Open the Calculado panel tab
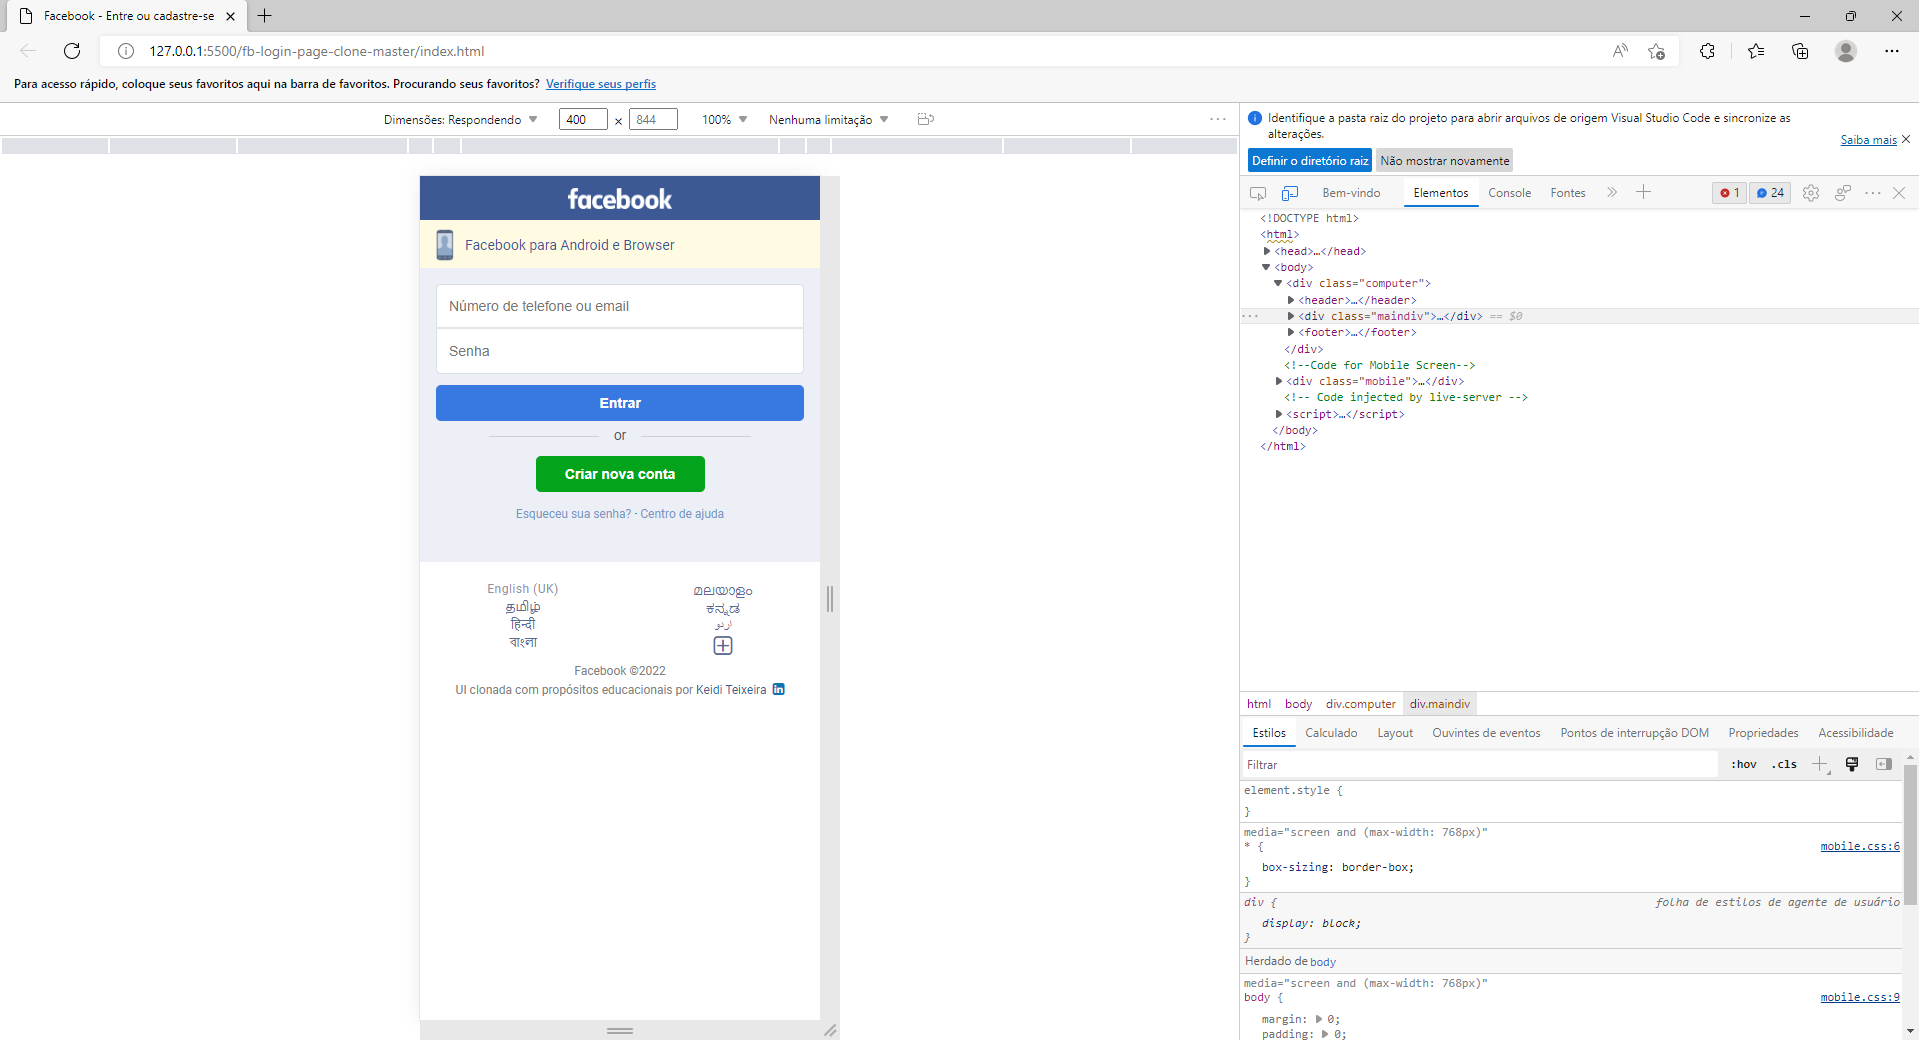The height and width of the screenshot is (1040, 1919). (x=1330, y=732)
